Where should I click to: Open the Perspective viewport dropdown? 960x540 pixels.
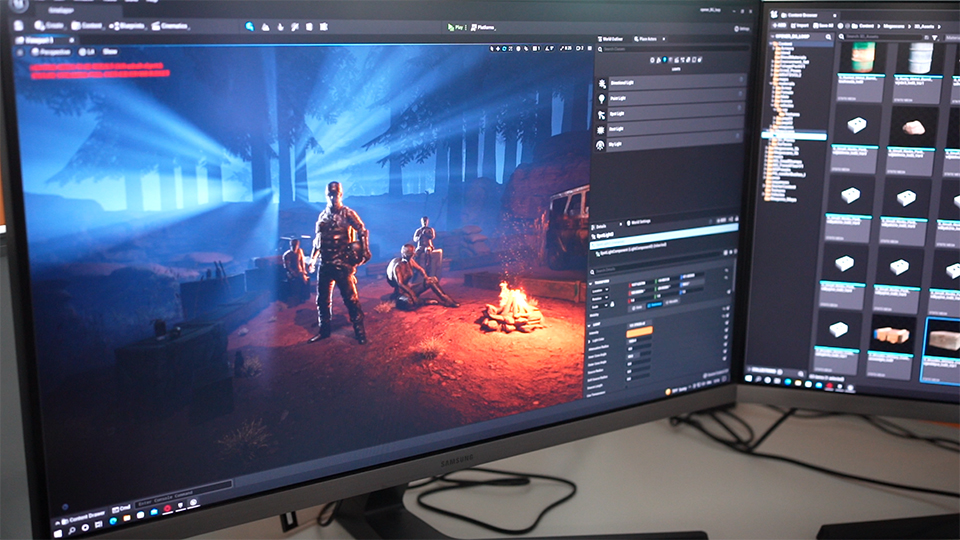53,49
